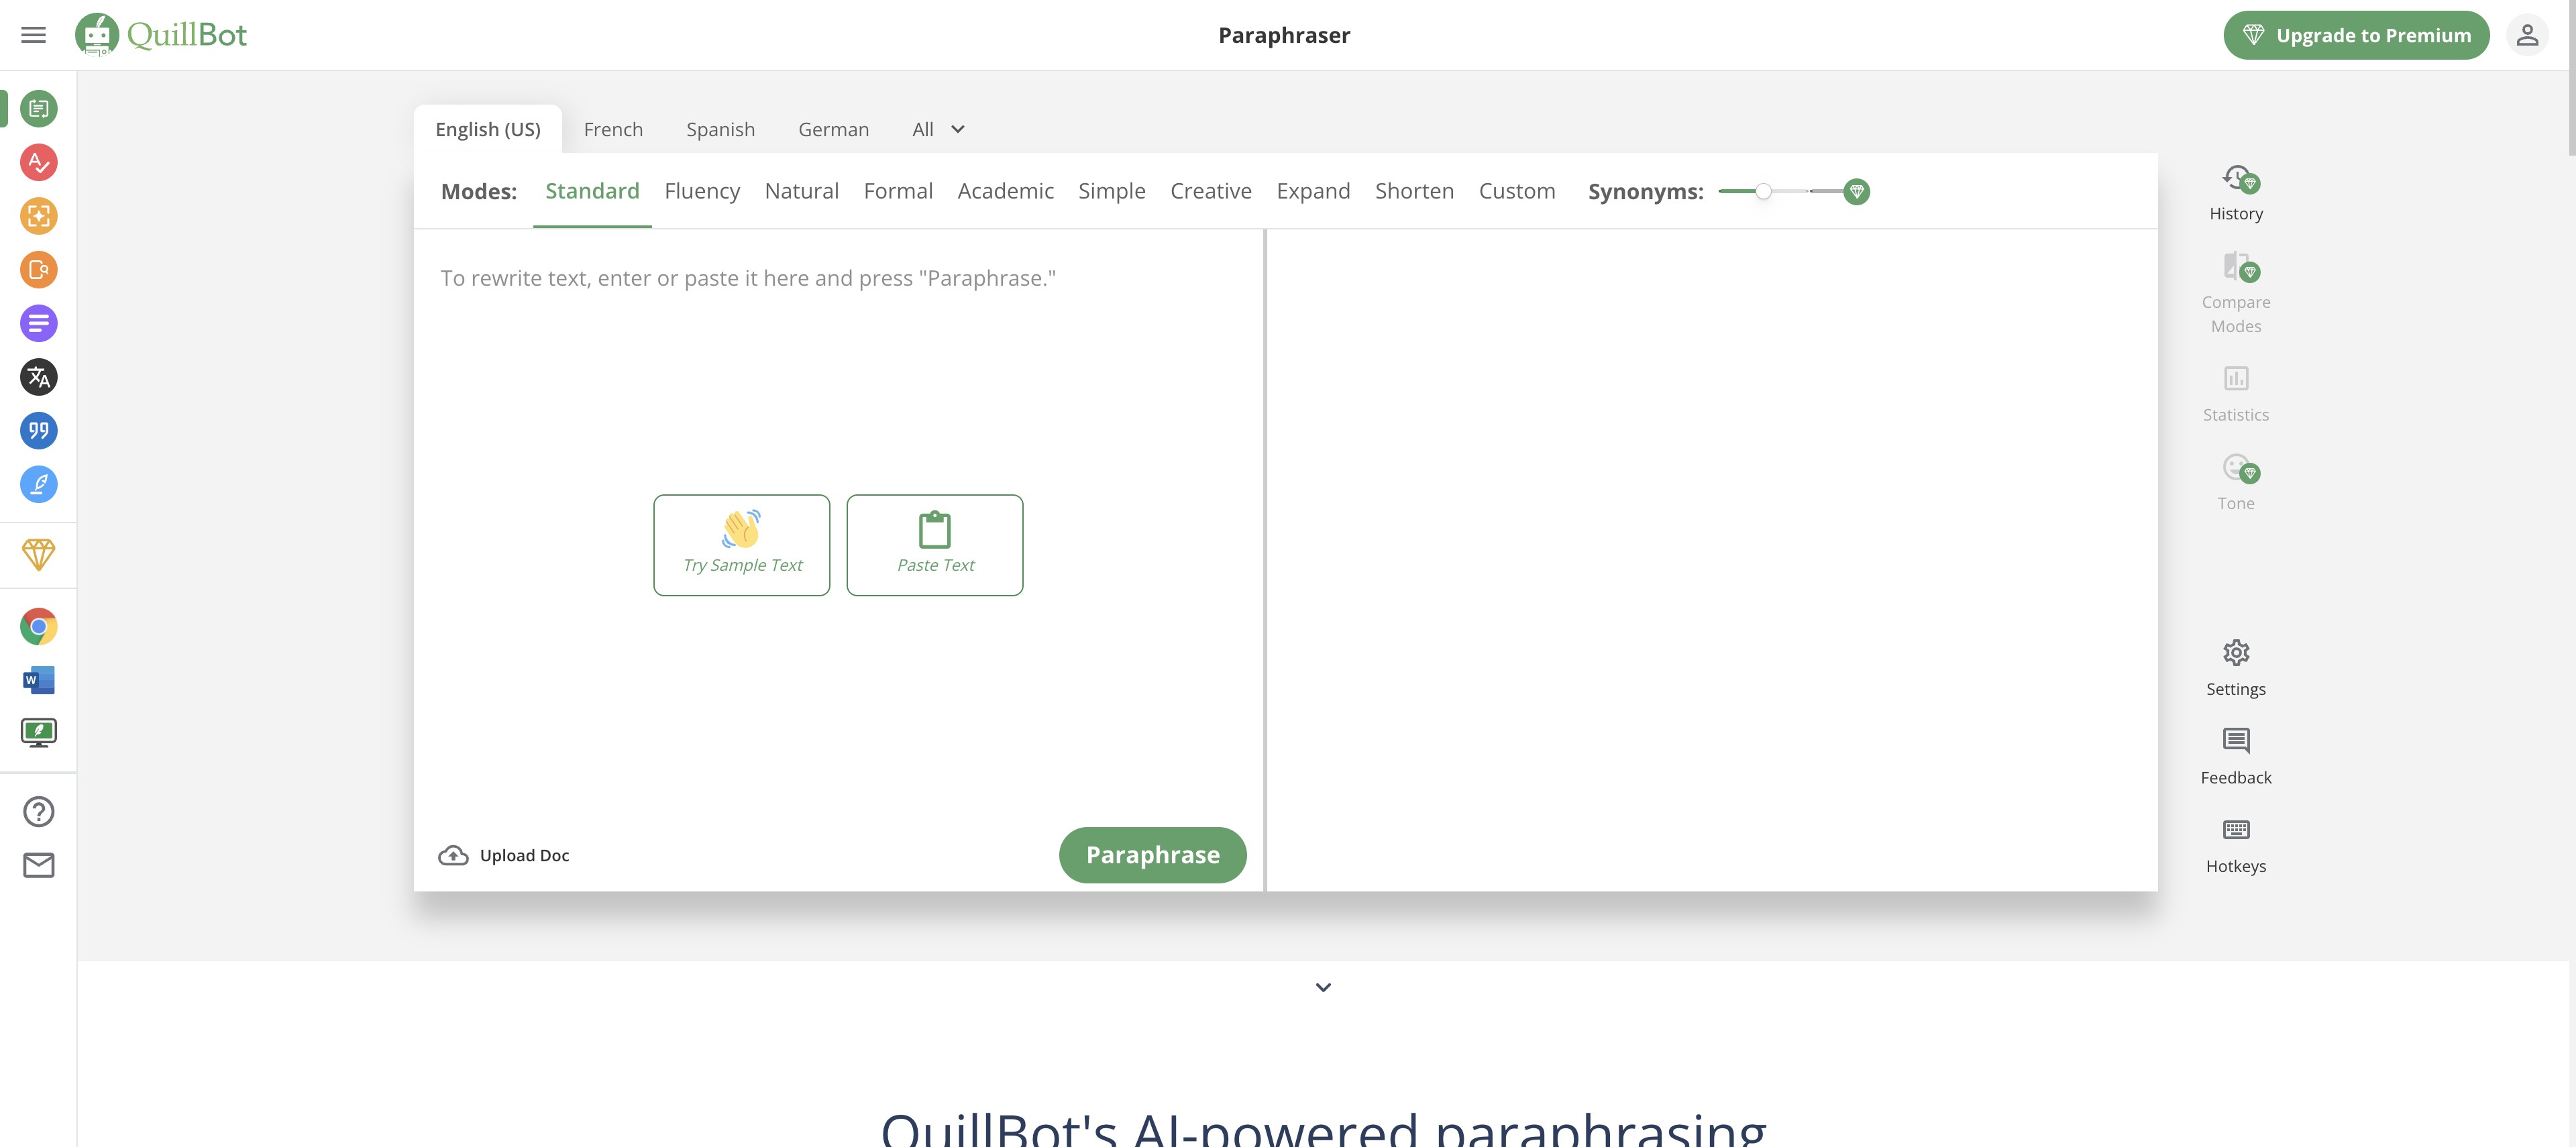
Task: Select the Fluency mode
Action: [x=702, y=191]
